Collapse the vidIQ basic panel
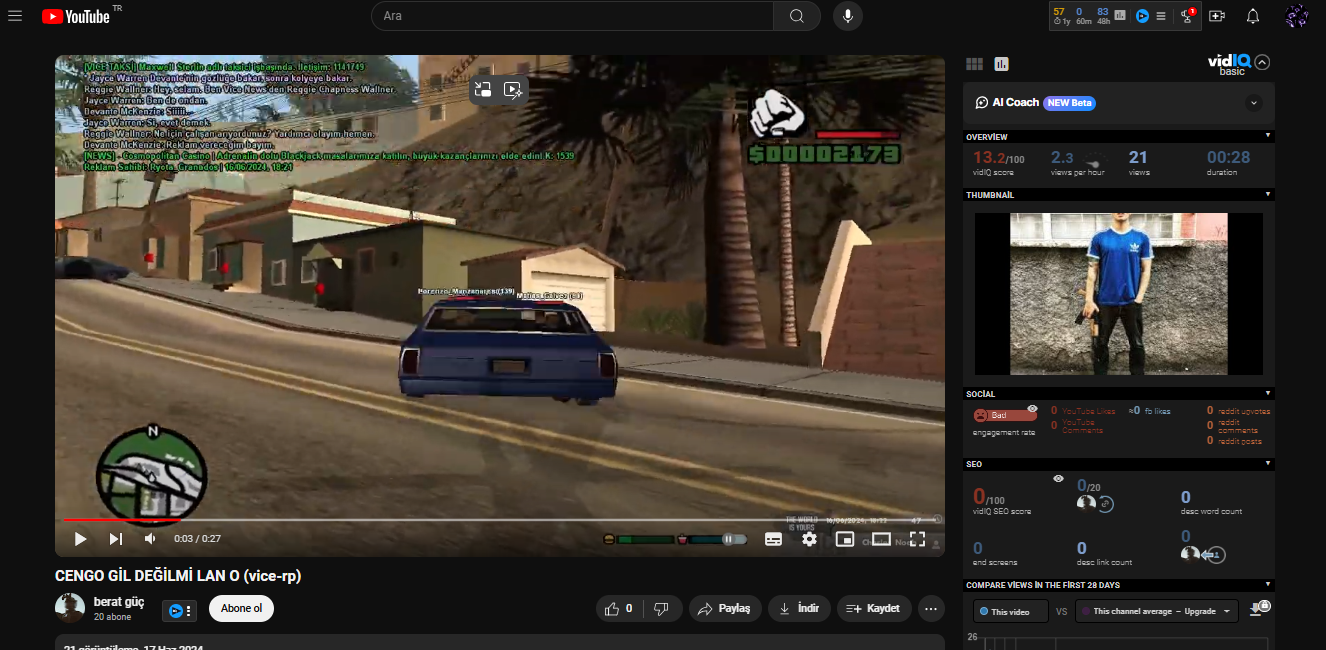The height and width of the screenshot is (650, 1326). coord(1262,62)
